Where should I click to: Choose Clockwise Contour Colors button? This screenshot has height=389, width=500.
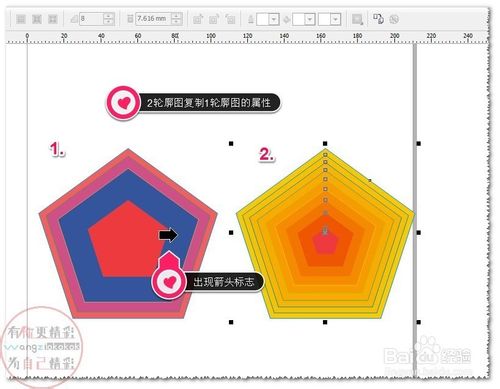coord(214,19)
